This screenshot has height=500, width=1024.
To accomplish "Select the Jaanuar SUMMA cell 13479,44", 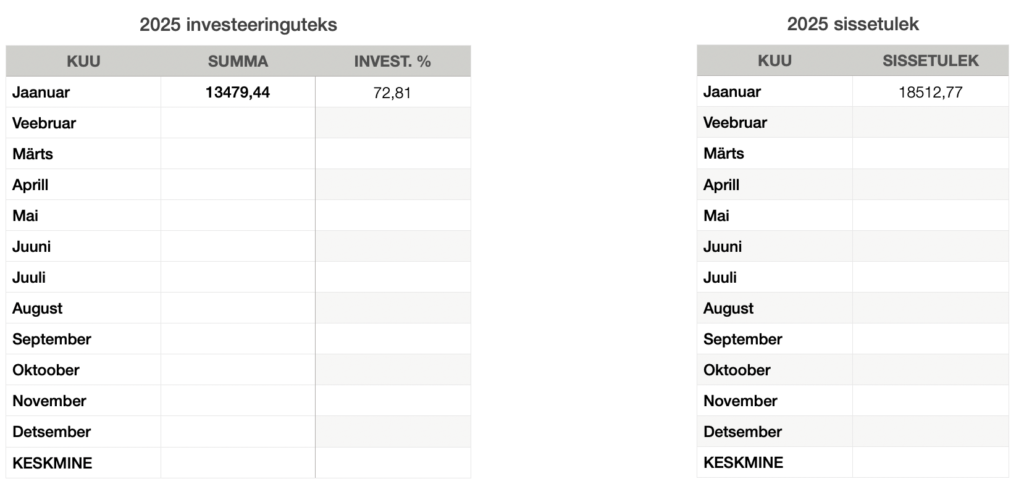I will (238, 93).
